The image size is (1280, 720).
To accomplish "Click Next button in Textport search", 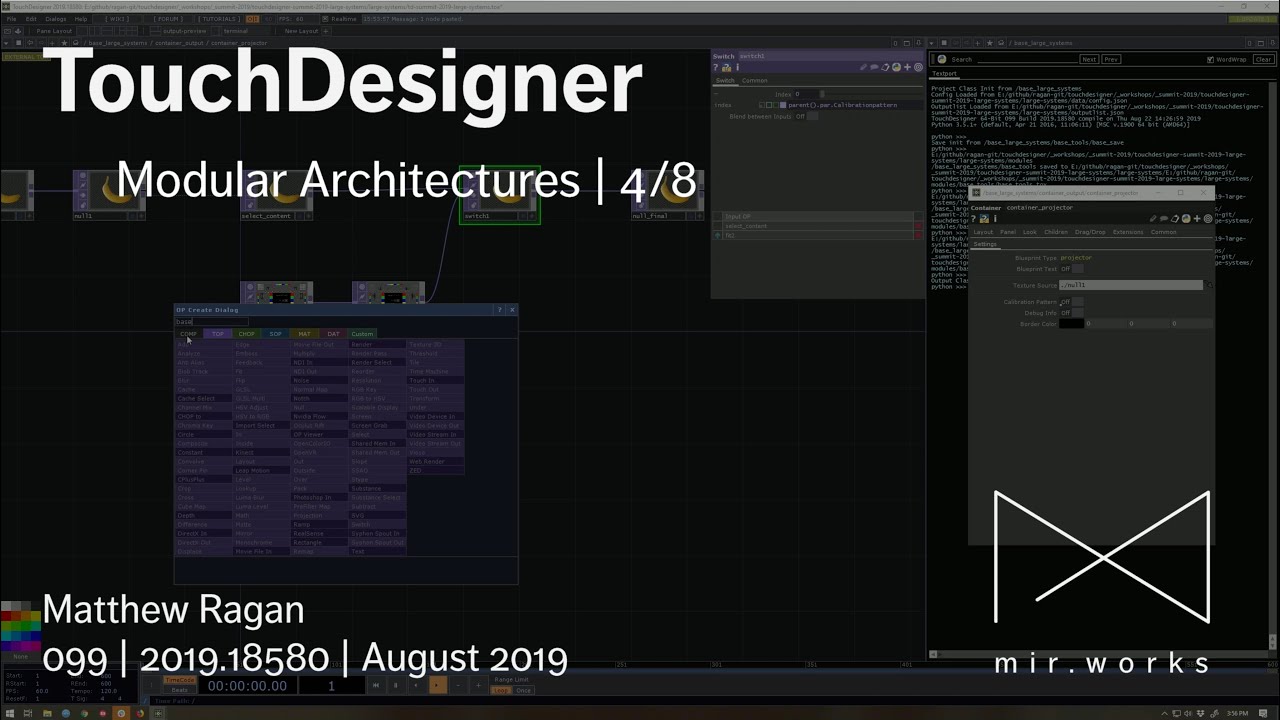I will [1089, 59].
